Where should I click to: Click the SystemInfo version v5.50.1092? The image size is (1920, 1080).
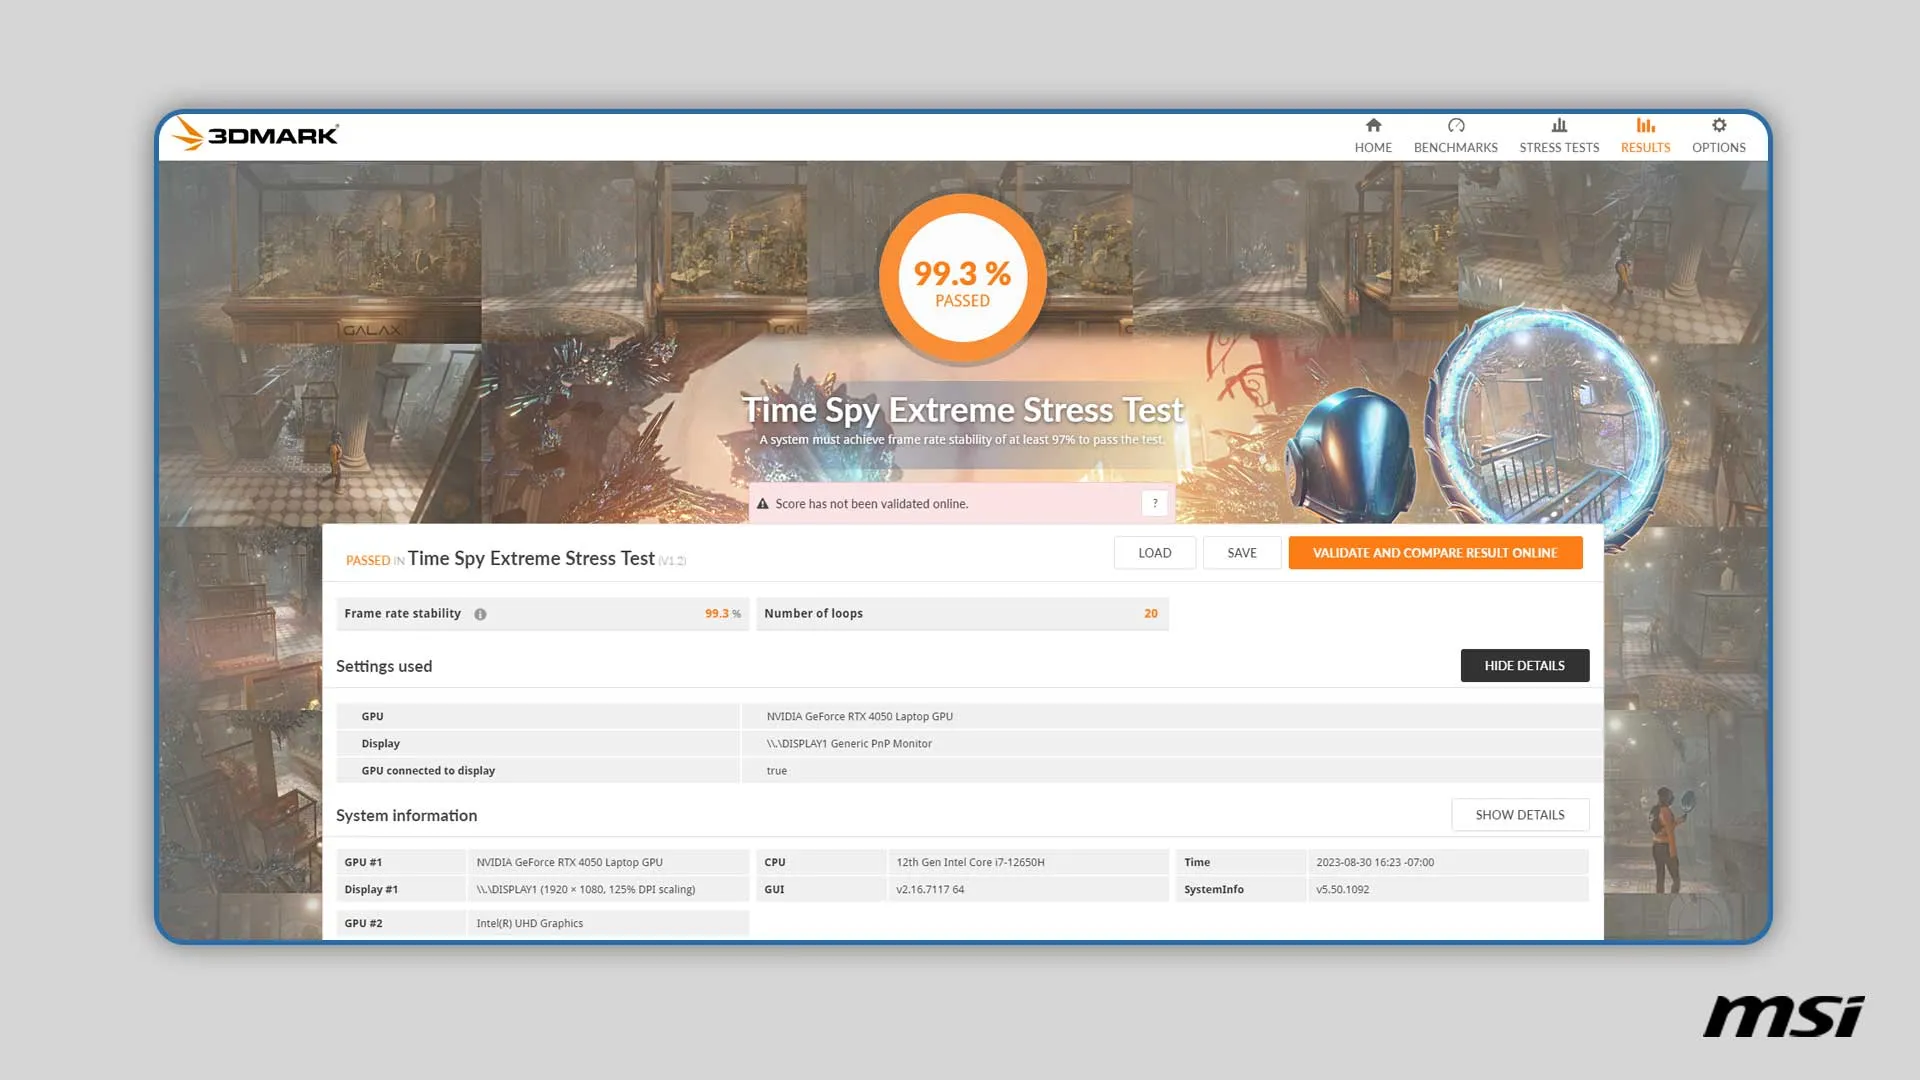tap(1342, 890)
